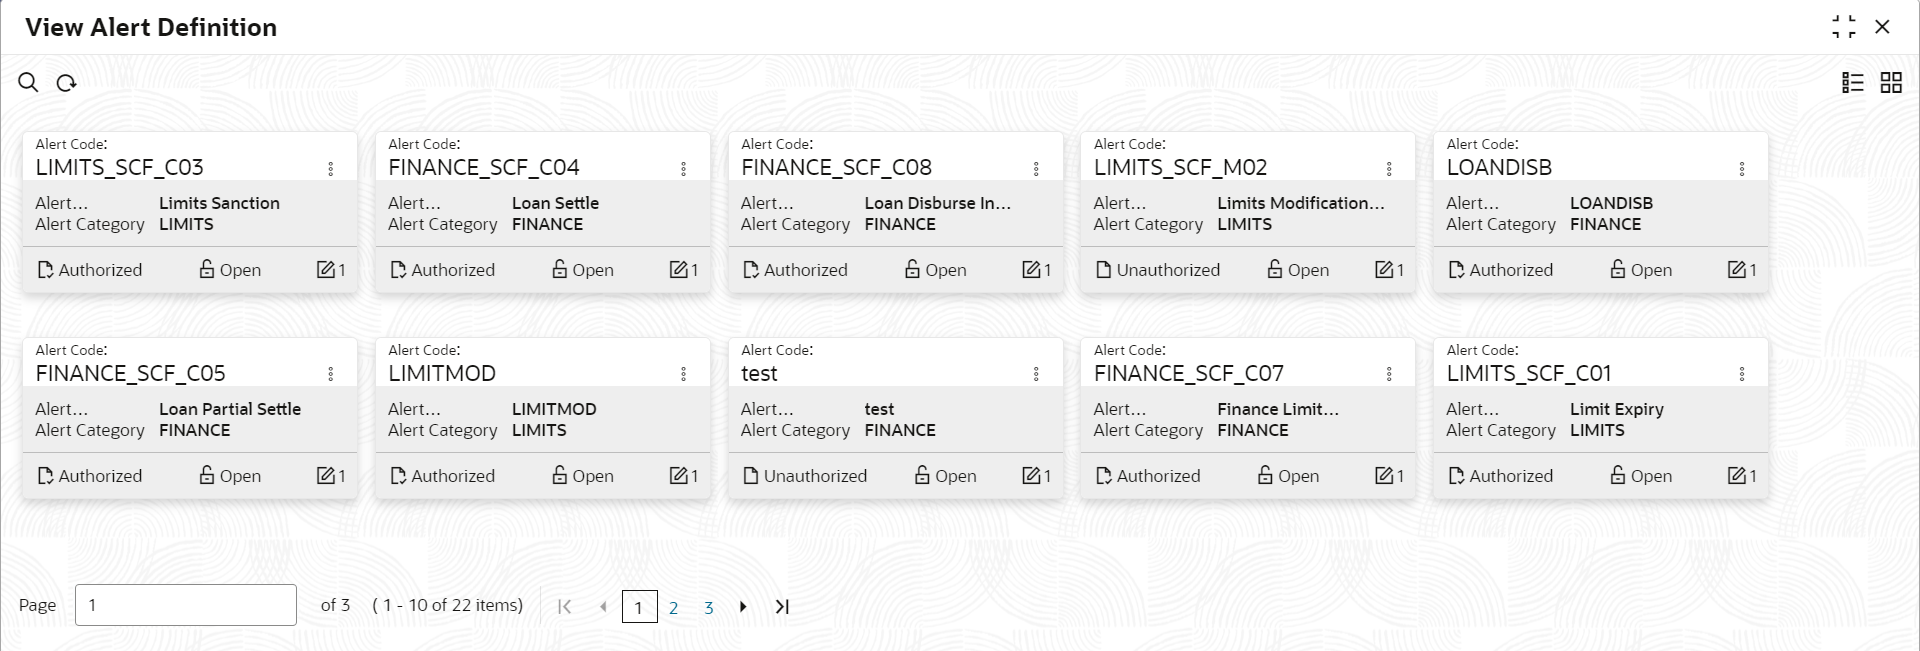The image size is (1920, 651).
Task: Jump to last page of alerts
Action: tap(782, 607)
